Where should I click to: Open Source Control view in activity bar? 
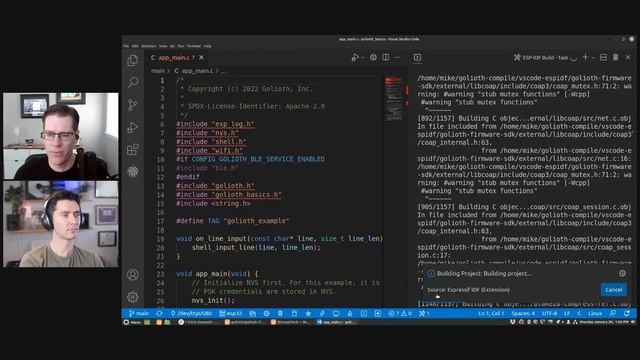point(133,105)
